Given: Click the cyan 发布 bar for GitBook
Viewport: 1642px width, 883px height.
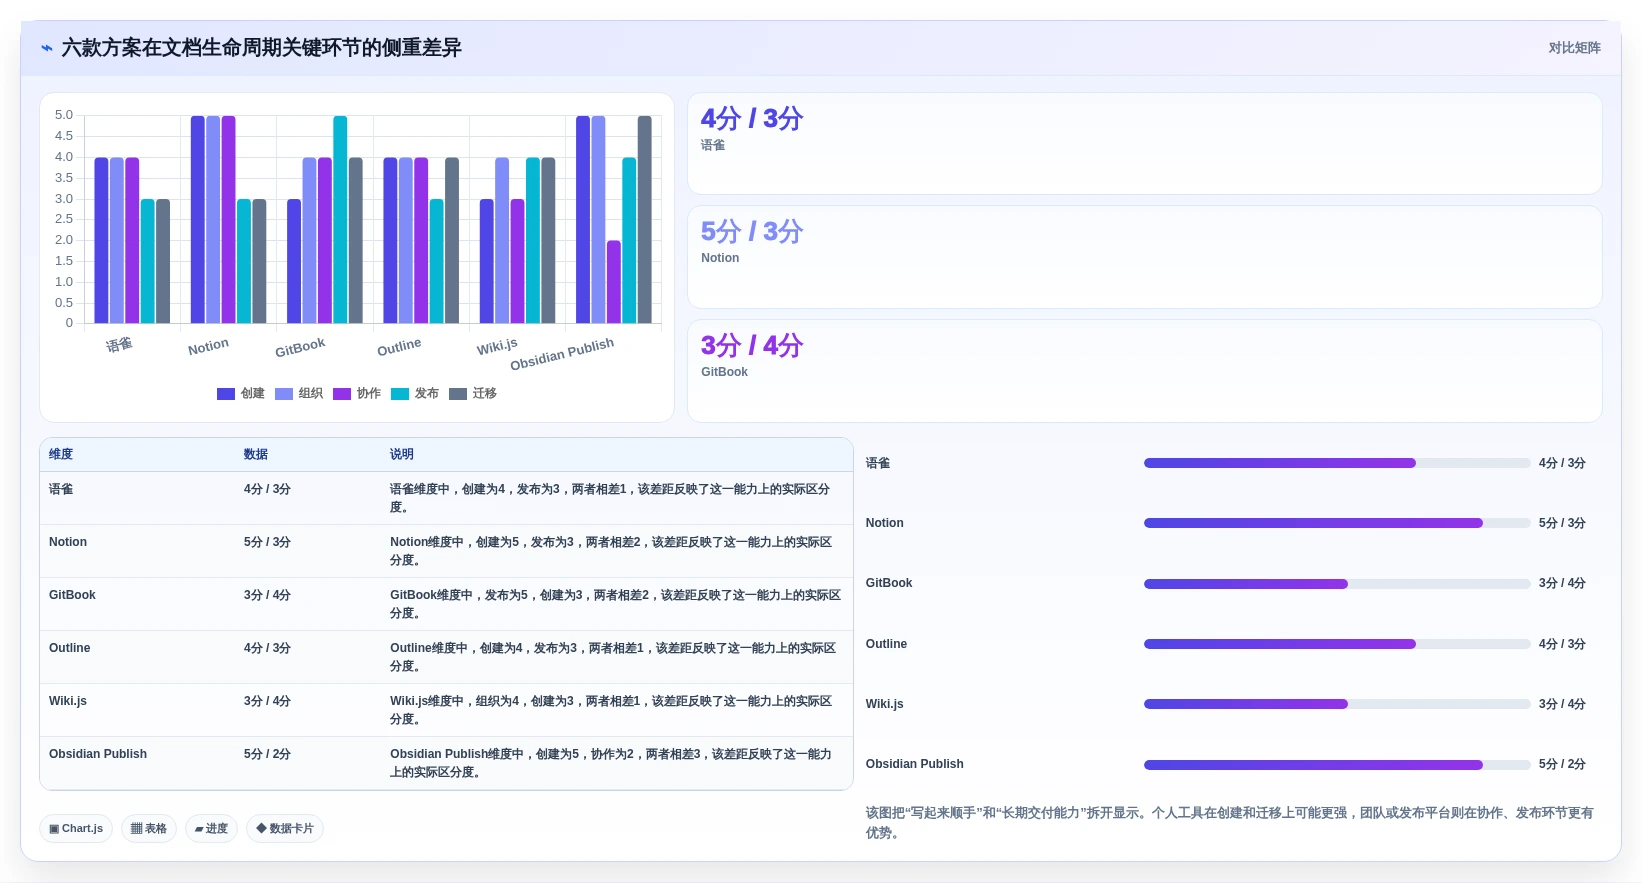Looking at the screenshot, I should coord(340,220).
